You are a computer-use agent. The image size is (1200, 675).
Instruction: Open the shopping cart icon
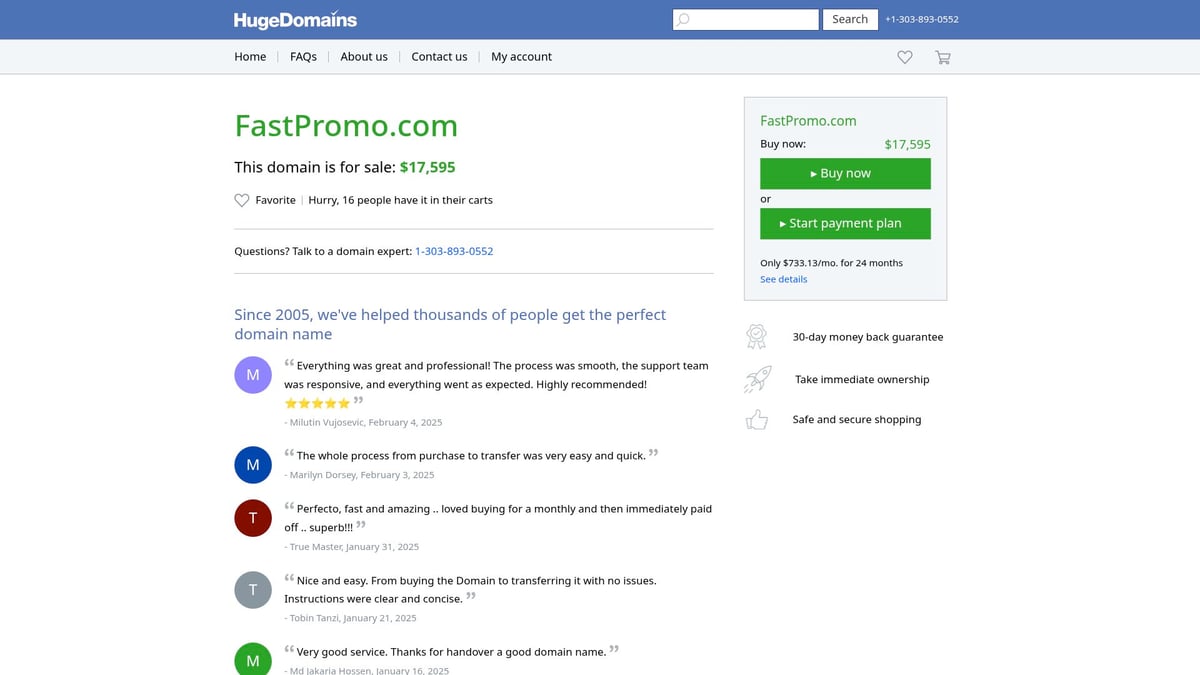coord(942,57)
